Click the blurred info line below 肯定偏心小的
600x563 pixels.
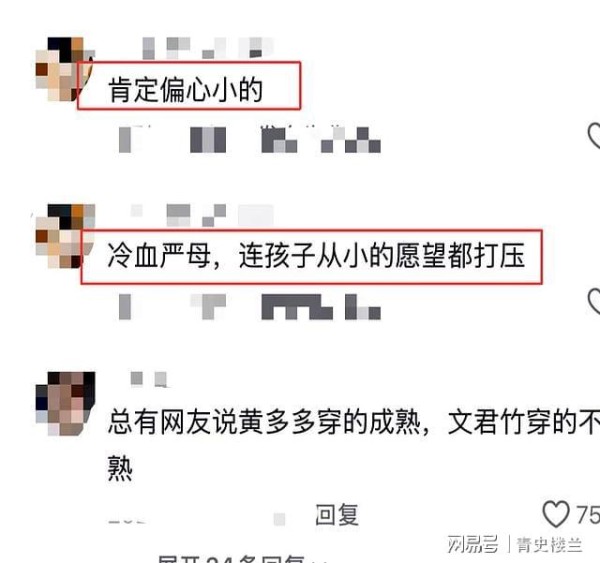[249, 139]
